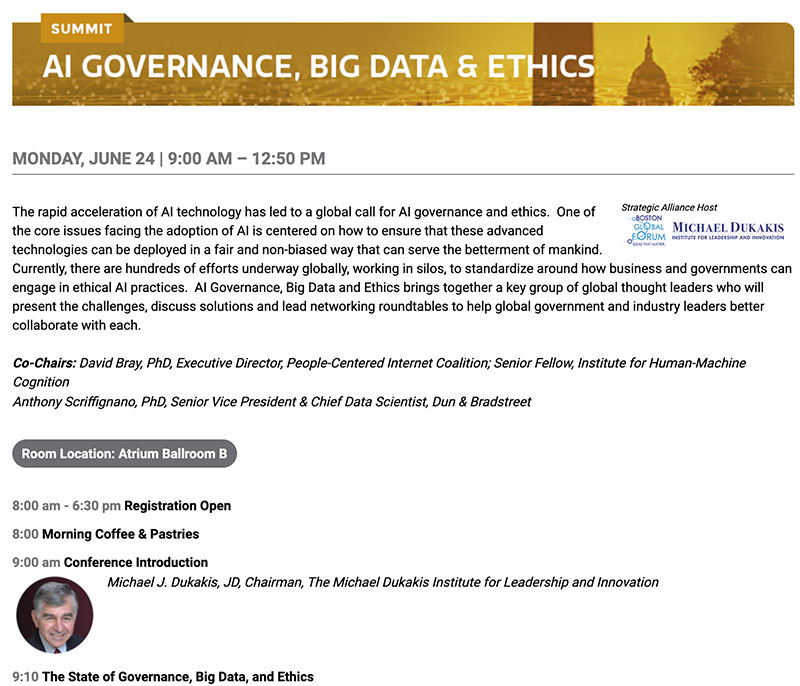Click the Boston Global Forum logo
800x686 pixels.
click(x=646, y=231)
